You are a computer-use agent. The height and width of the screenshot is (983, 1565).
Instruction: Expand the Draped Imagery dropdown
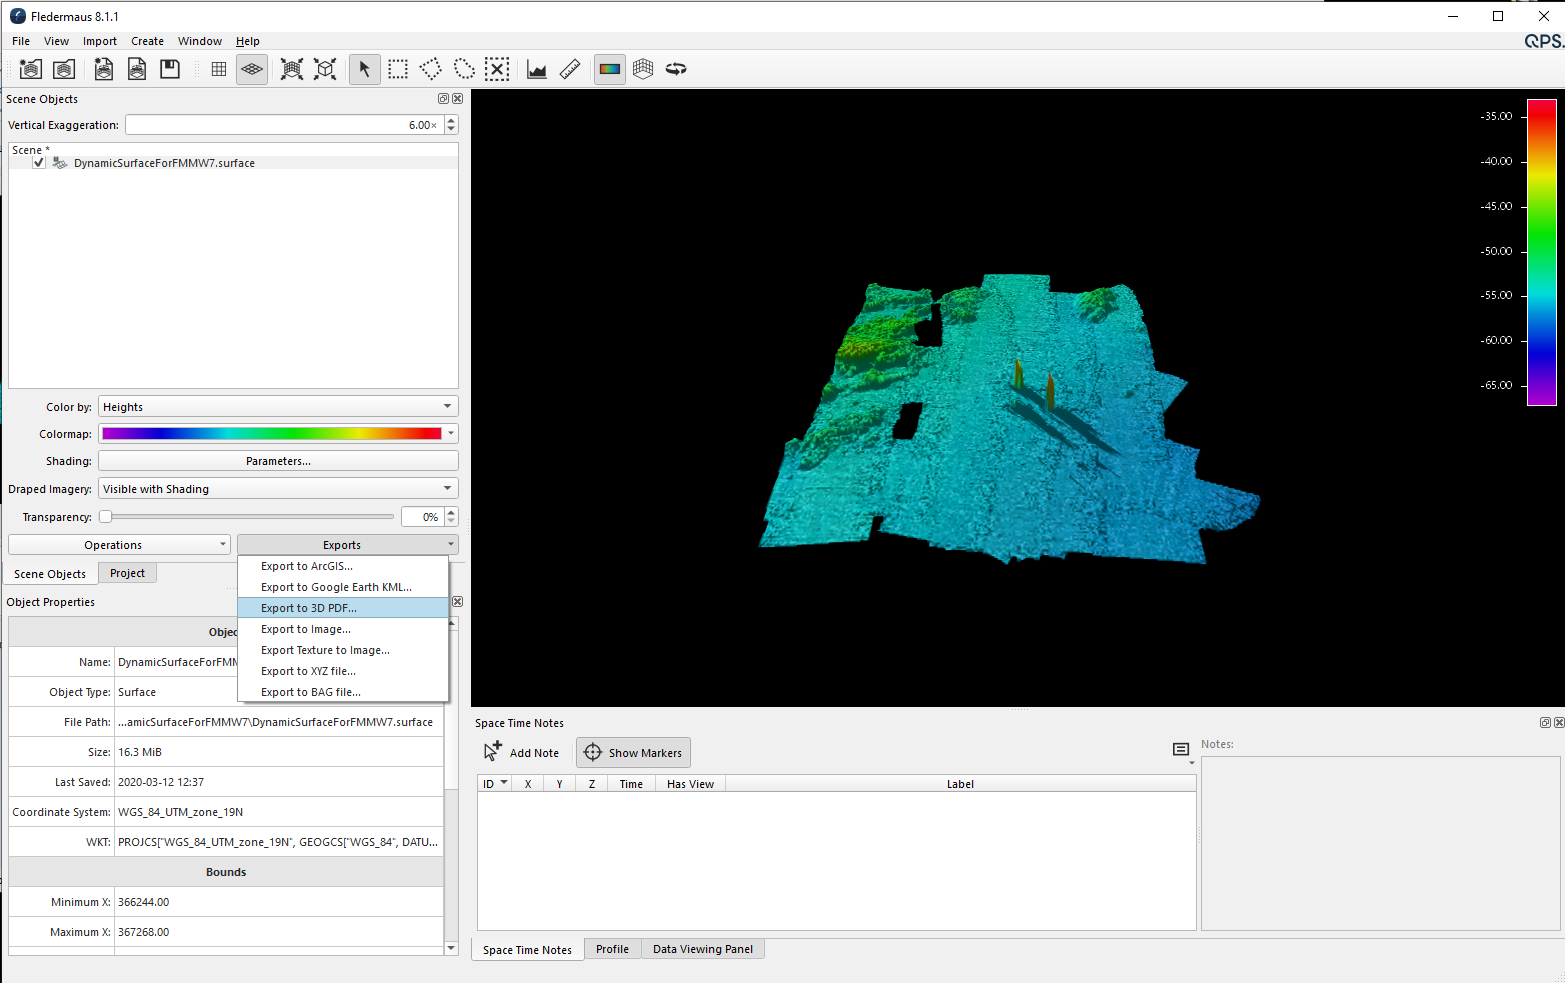(x=278, y=489)
